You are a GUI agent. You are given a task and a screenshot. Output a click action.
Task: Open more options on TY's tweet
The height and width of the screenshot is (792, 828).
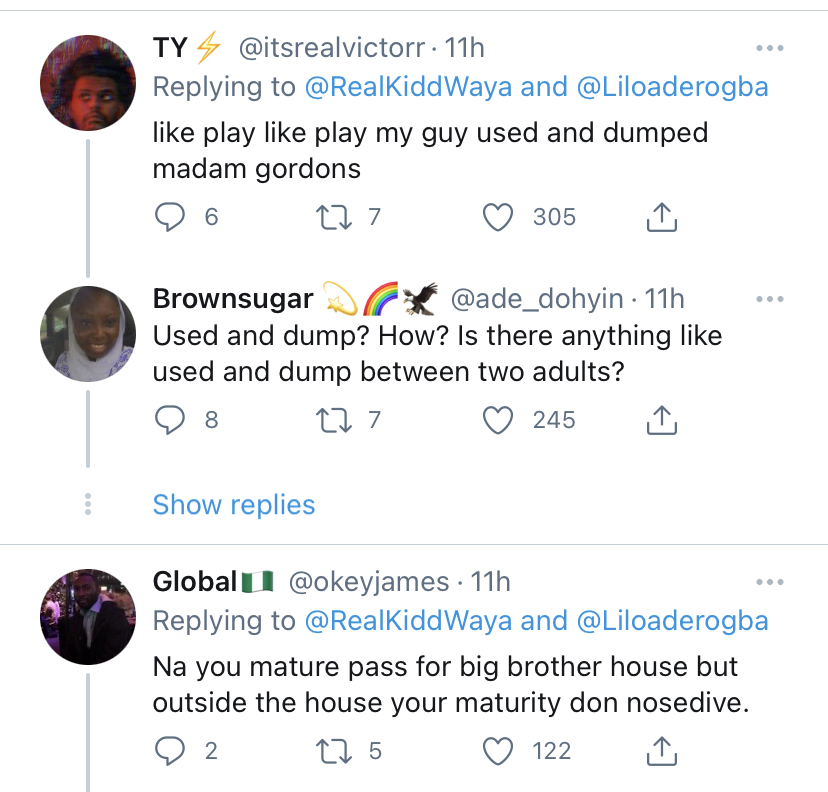pos(769,48)
